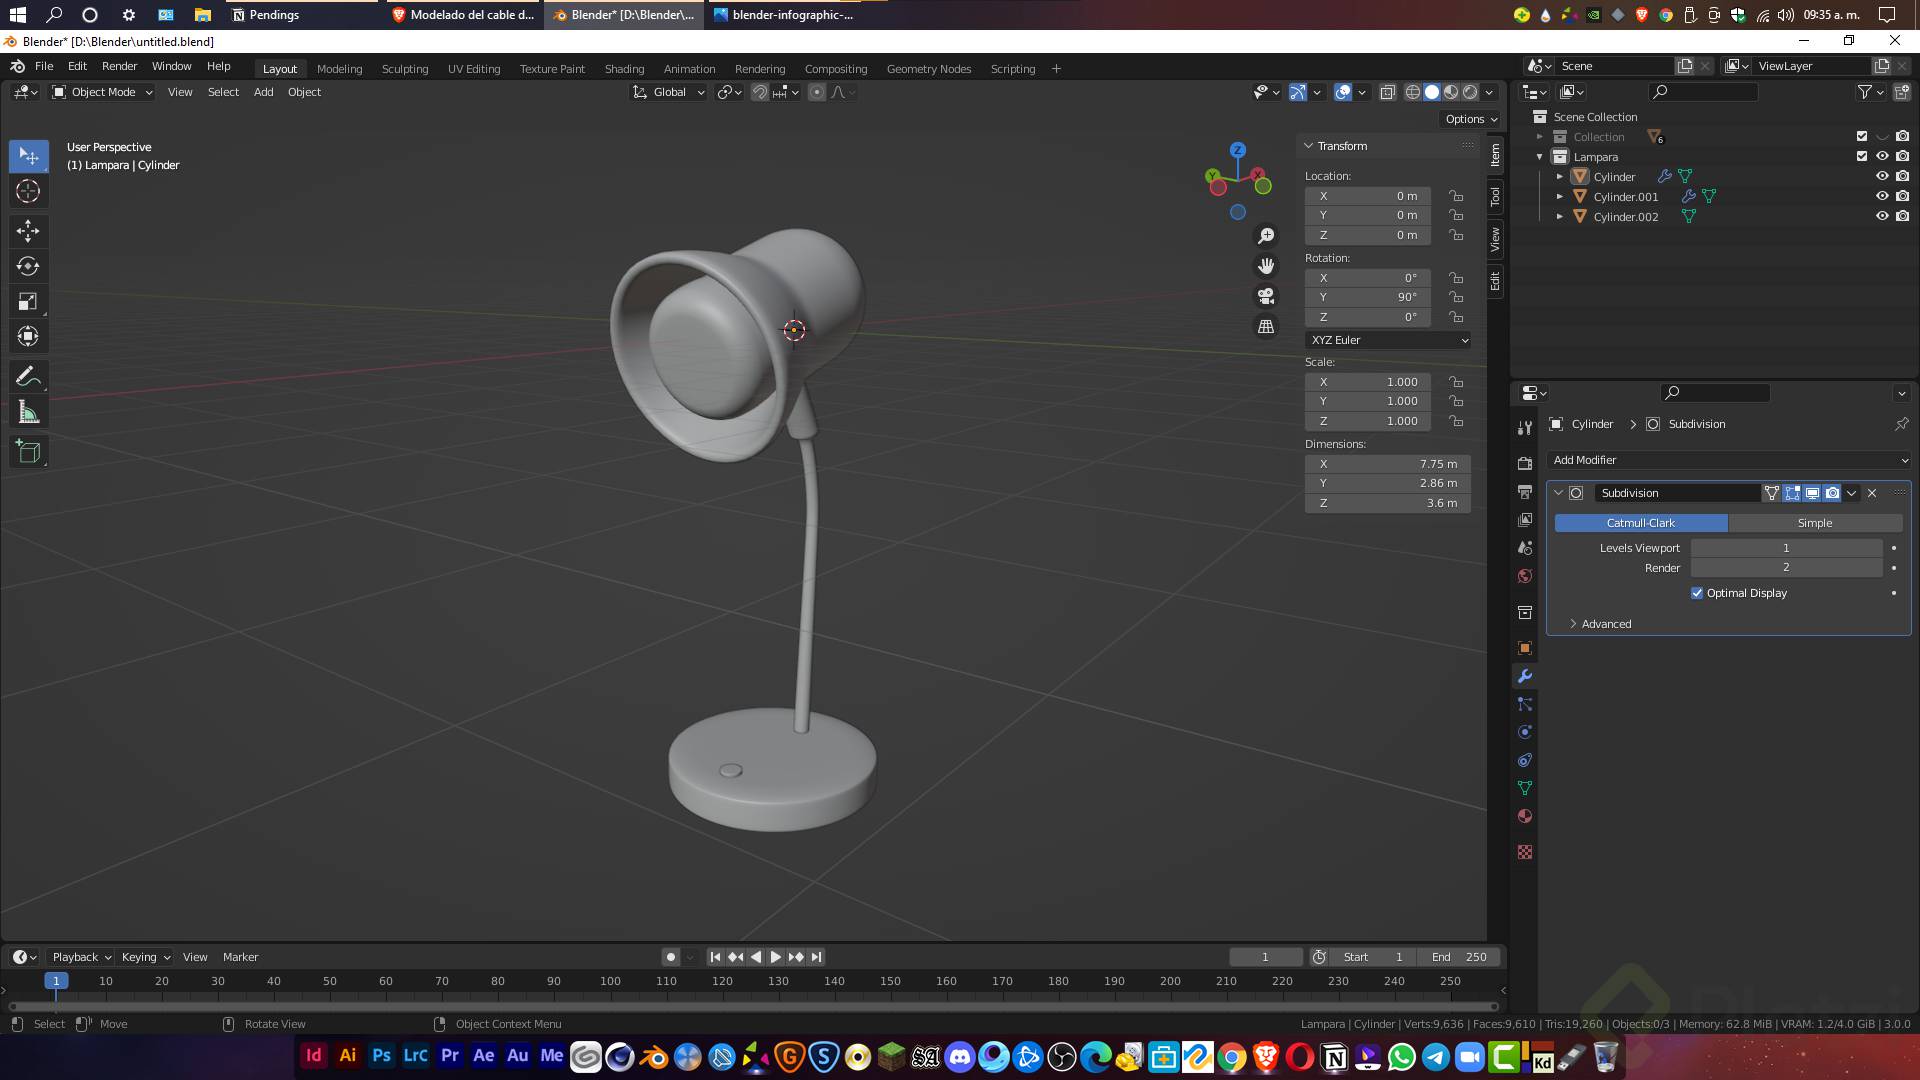Select the Simple subdivision type

pos(1814,523)
